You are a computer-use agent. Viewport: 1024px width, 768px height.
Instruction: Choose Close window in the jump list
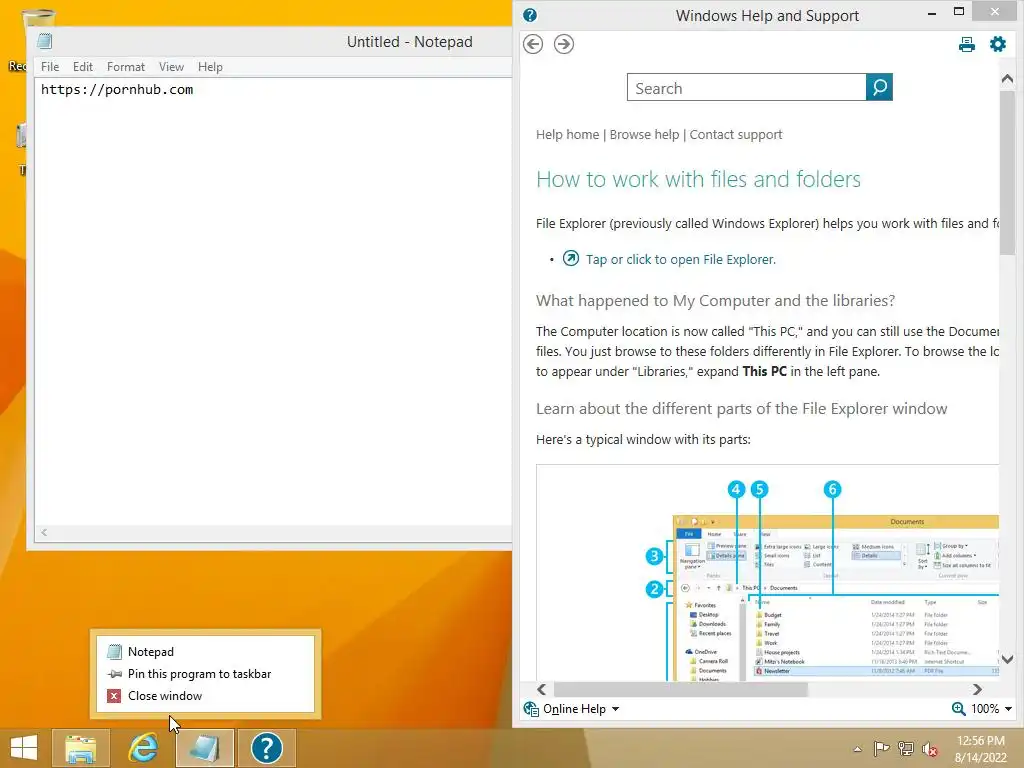[205, 696]
